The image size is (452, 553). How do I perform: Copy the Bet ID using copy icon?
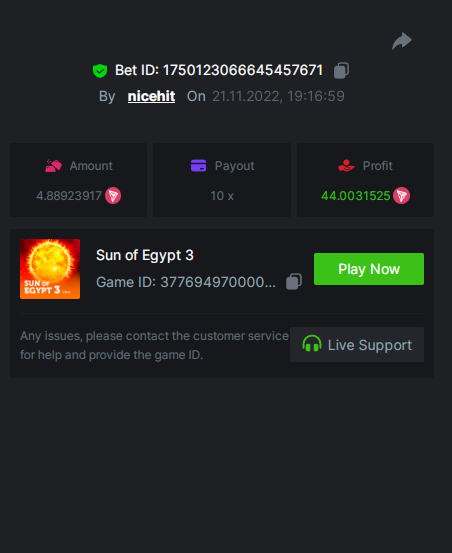341,70
